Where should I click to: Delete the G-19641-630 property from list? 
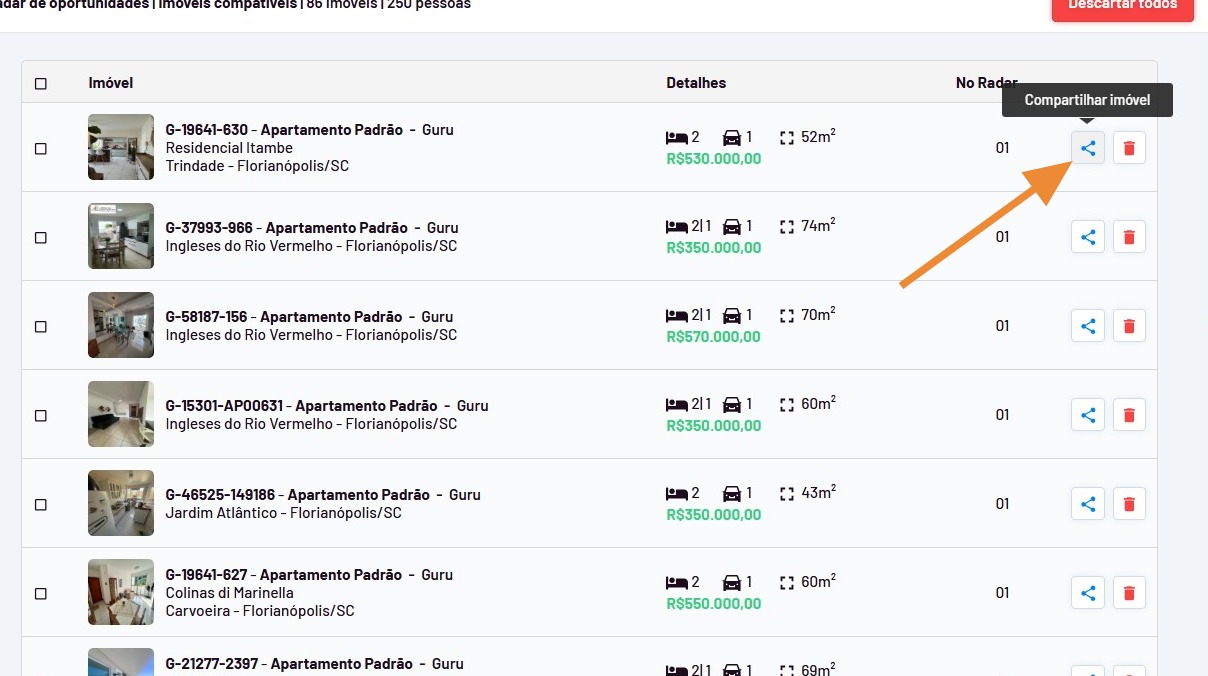(1129, 148)
